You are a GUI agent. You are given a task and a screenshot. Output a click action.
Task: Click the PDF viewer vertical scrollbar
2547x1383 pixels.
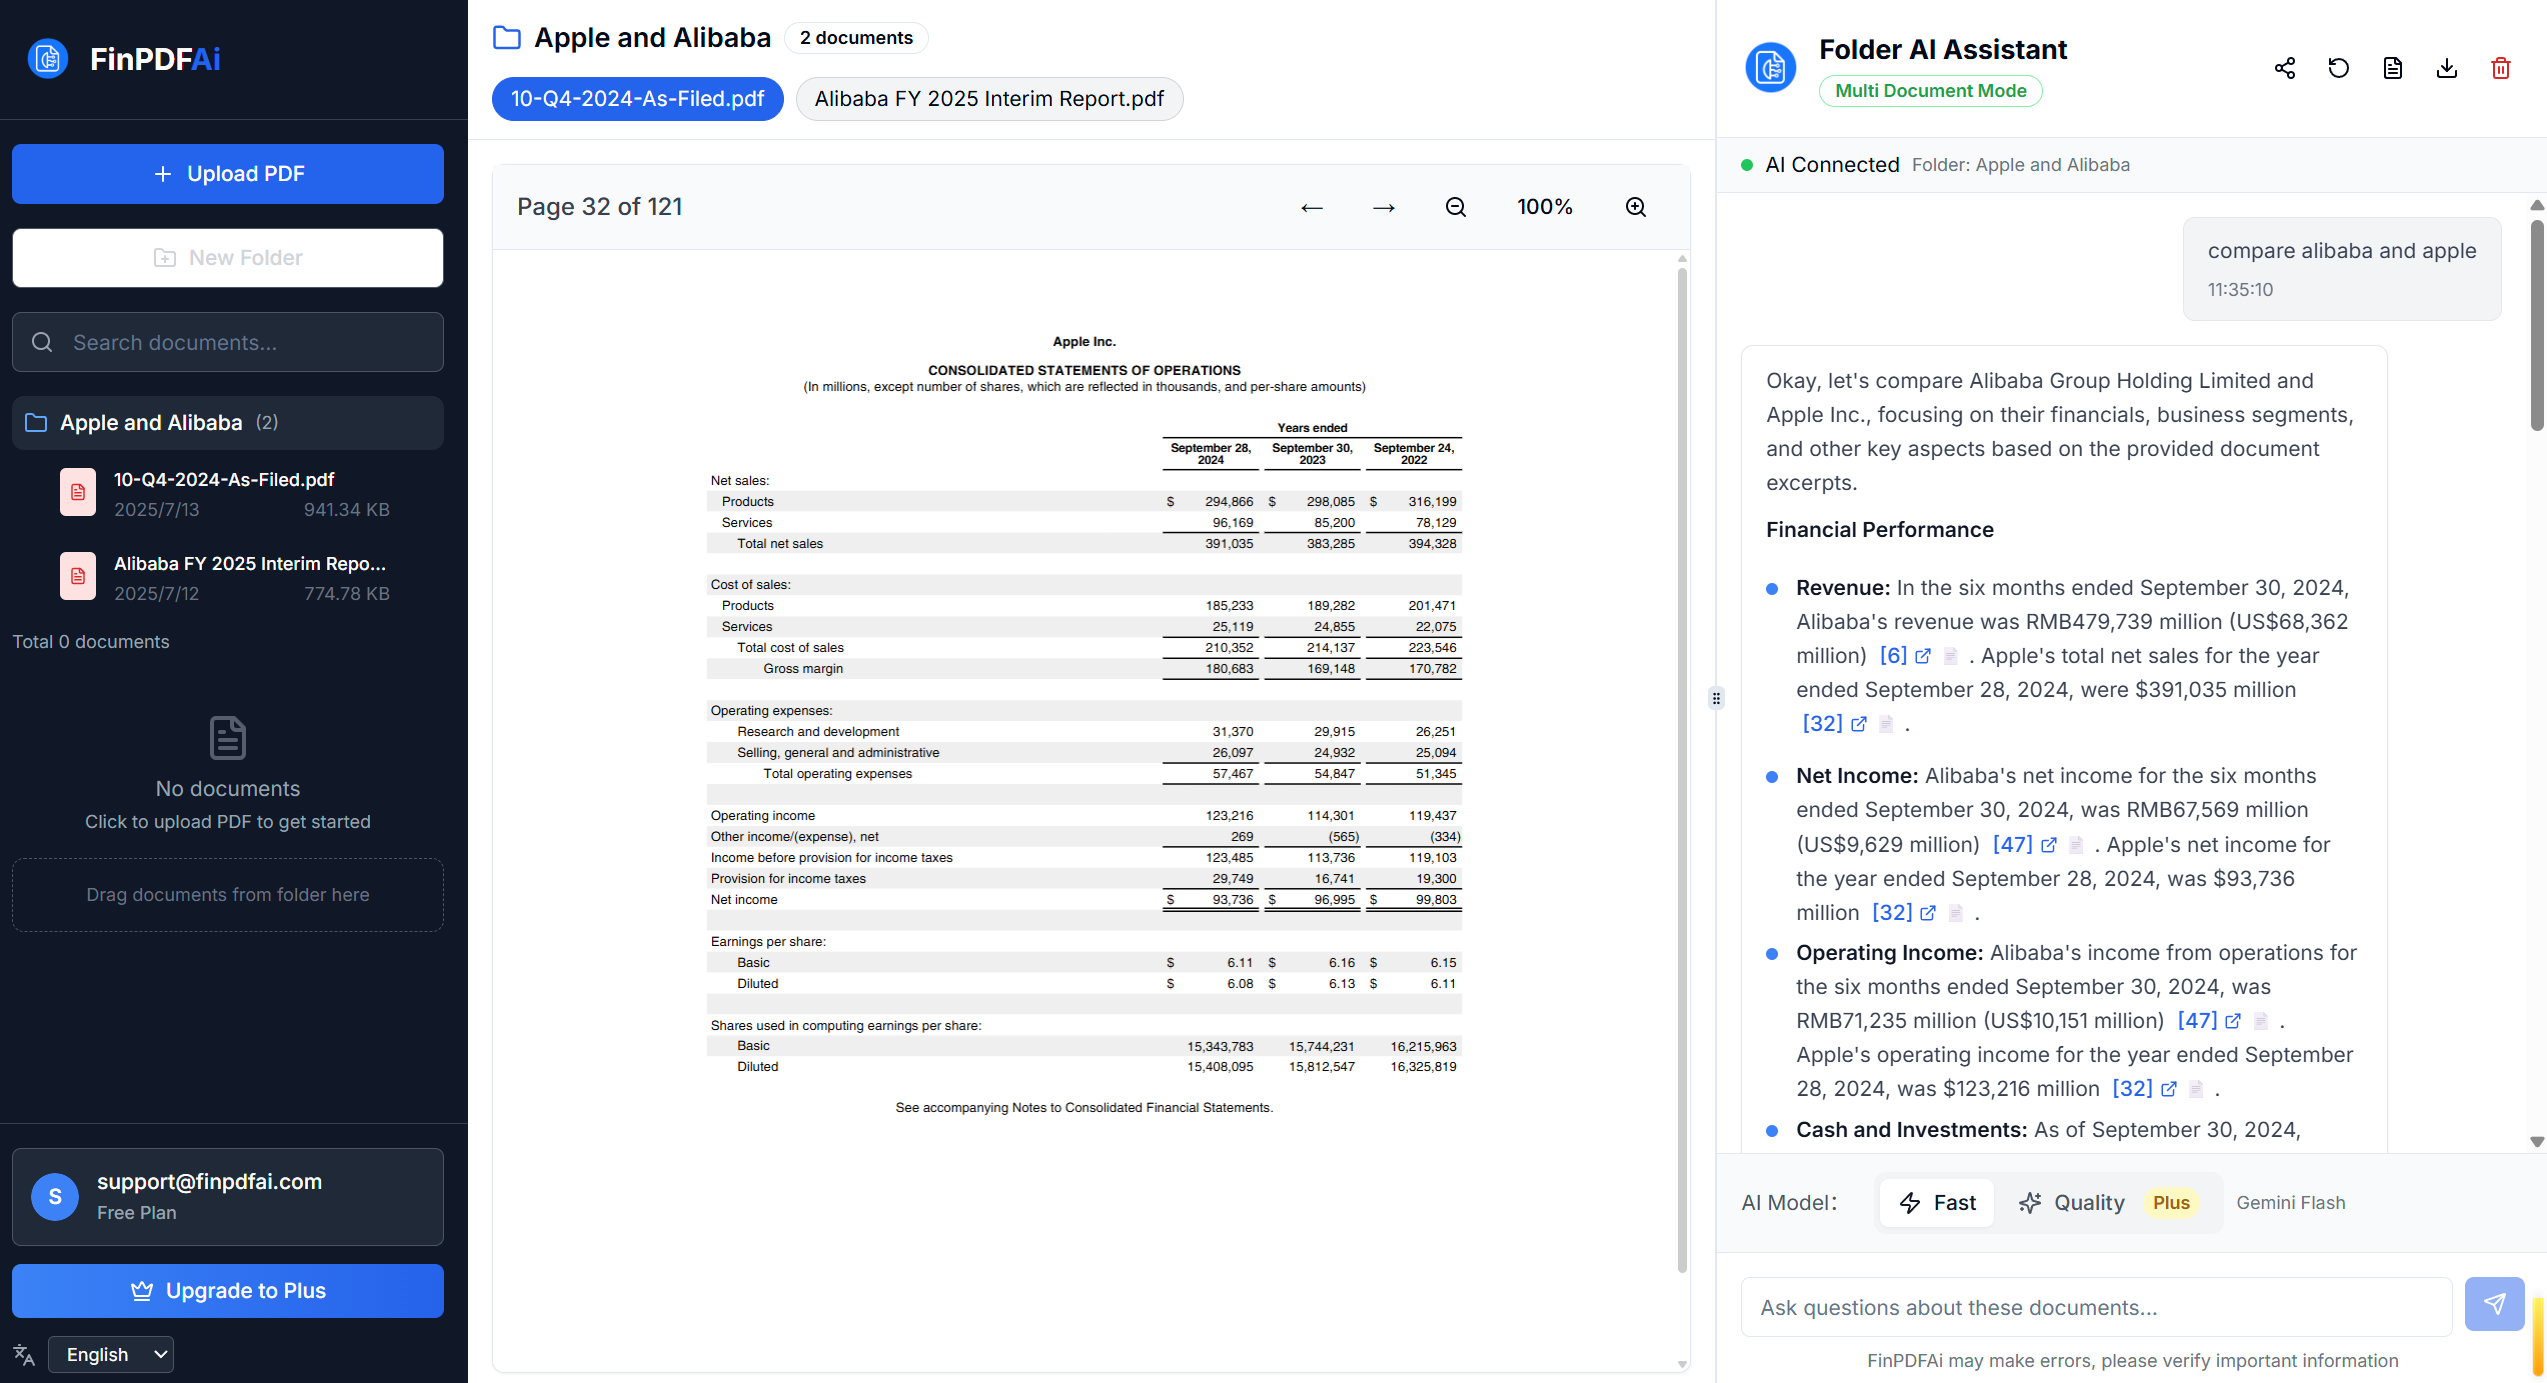tap(1682, 770)
